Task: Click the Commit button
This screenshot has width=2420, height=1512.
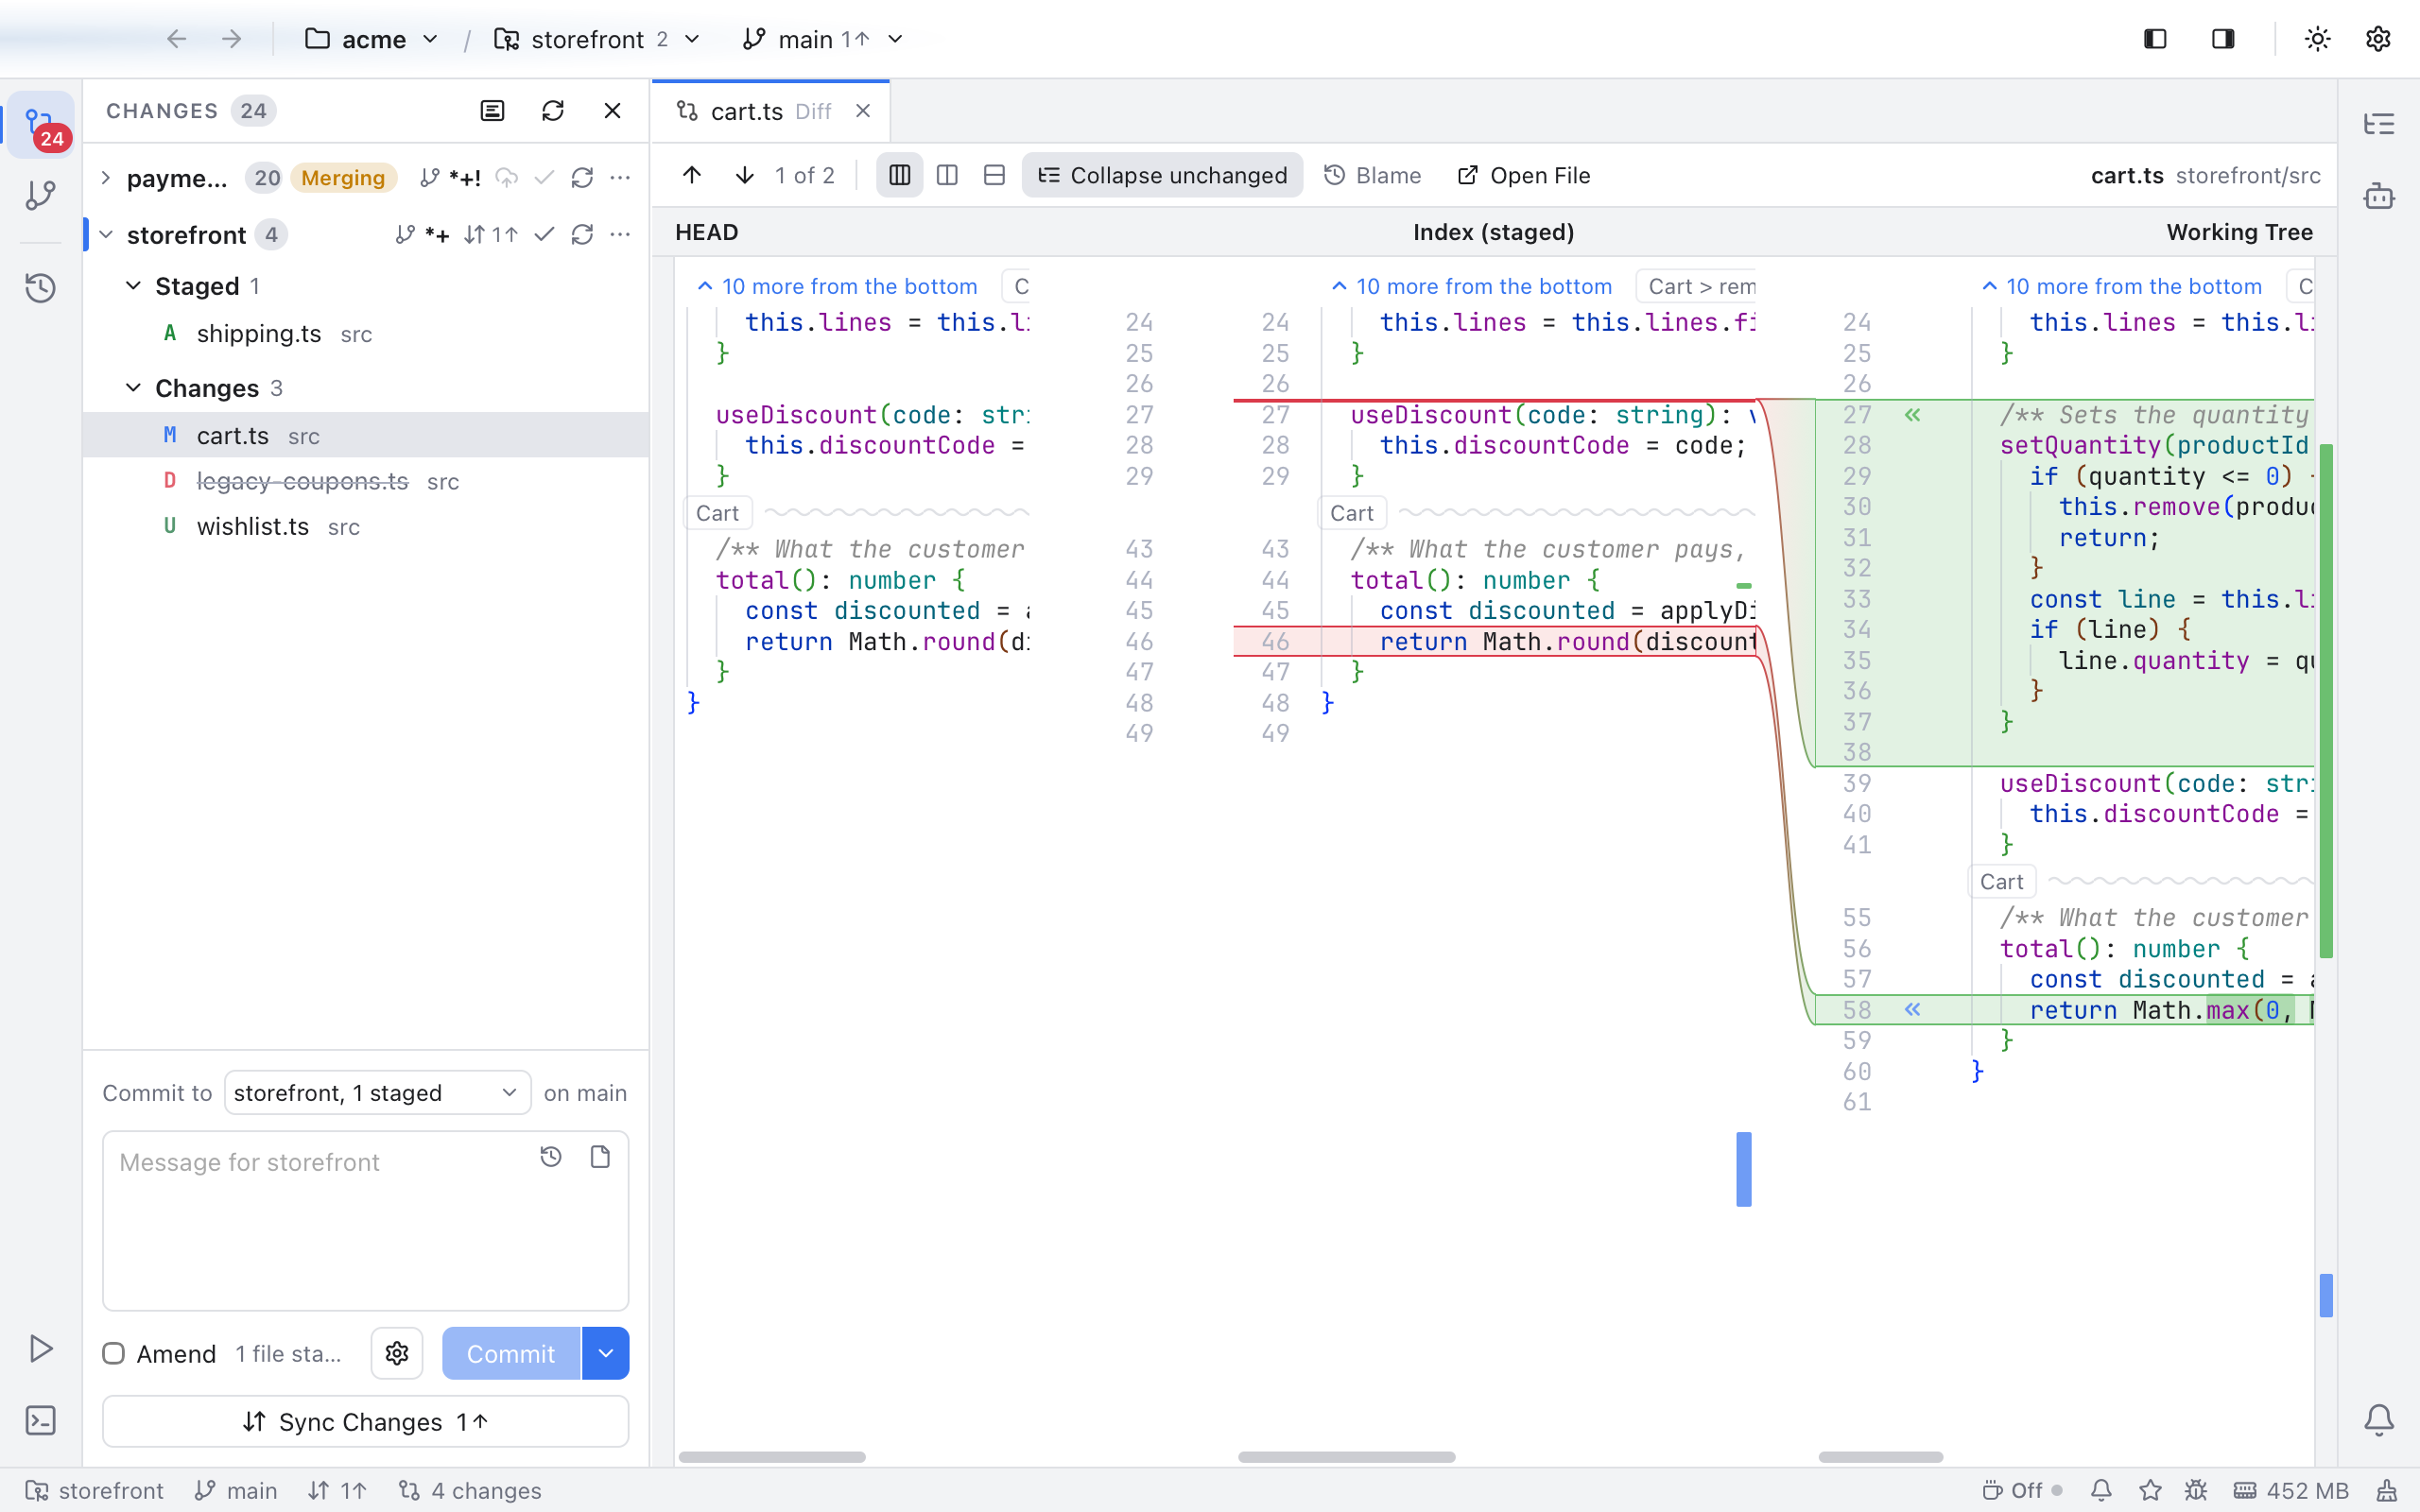Action: (511, 1353)
